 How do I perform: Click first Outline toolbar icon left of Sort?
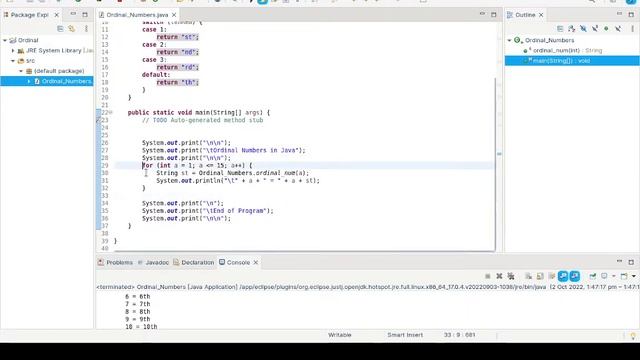pyautogui.click(x=560, y=29)
